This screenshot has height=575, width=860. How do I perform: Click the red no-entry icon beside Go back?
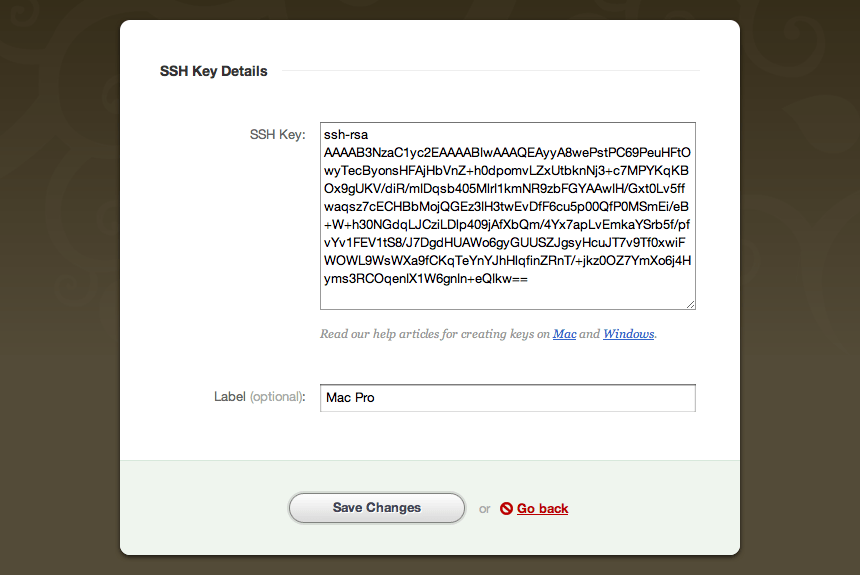[x=506, y=509]
